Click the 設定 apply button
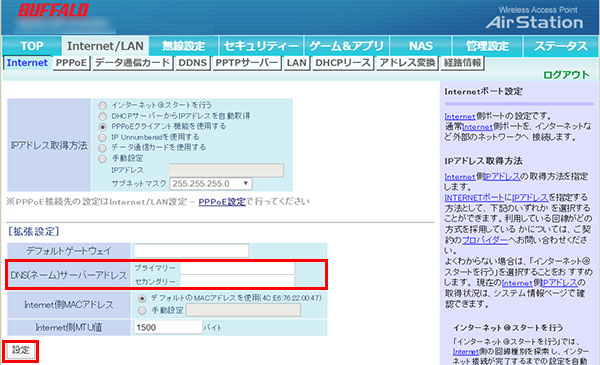The height and width of the screenshot is (365, 600). pyautogui.click(x=21, y=350)
